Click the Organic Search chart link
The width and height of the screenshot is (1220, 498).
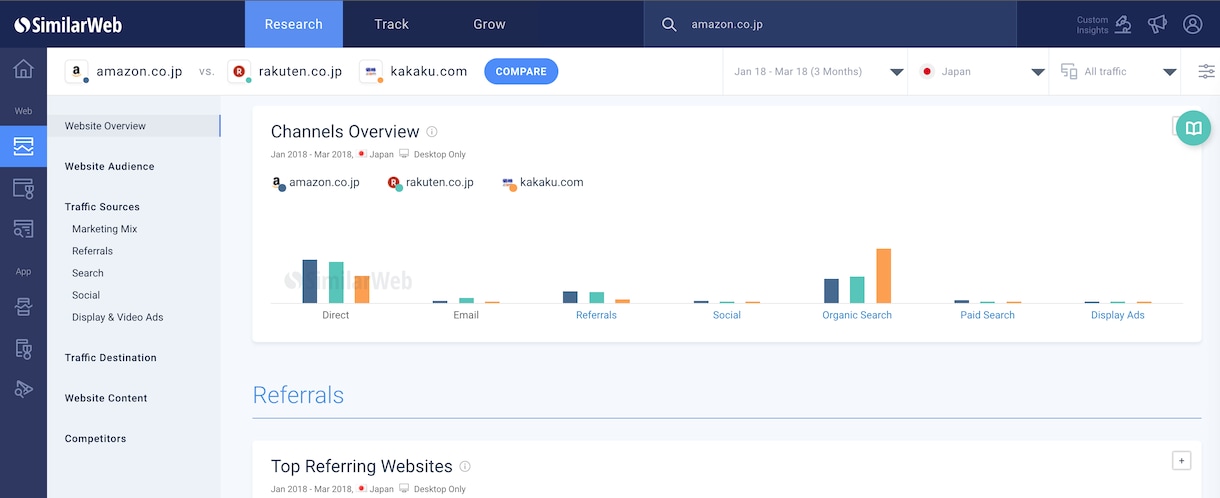857,315
